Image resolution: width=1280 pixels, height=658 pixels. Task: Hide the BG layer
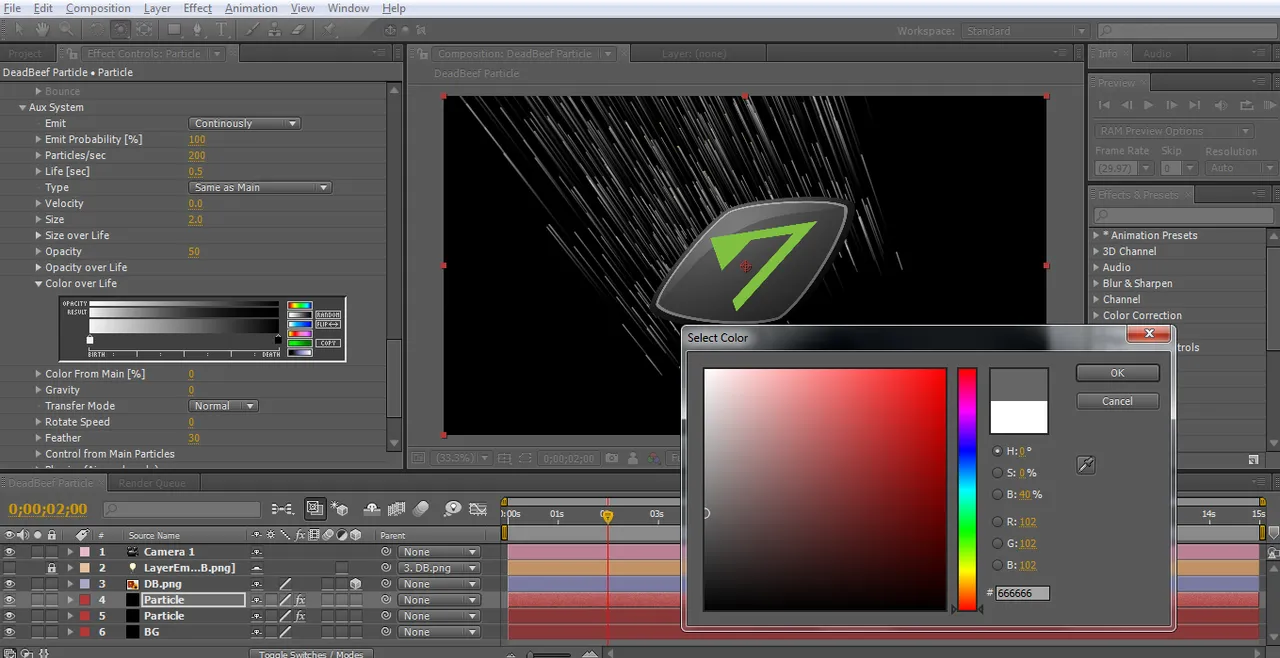(x=9, y=632)
